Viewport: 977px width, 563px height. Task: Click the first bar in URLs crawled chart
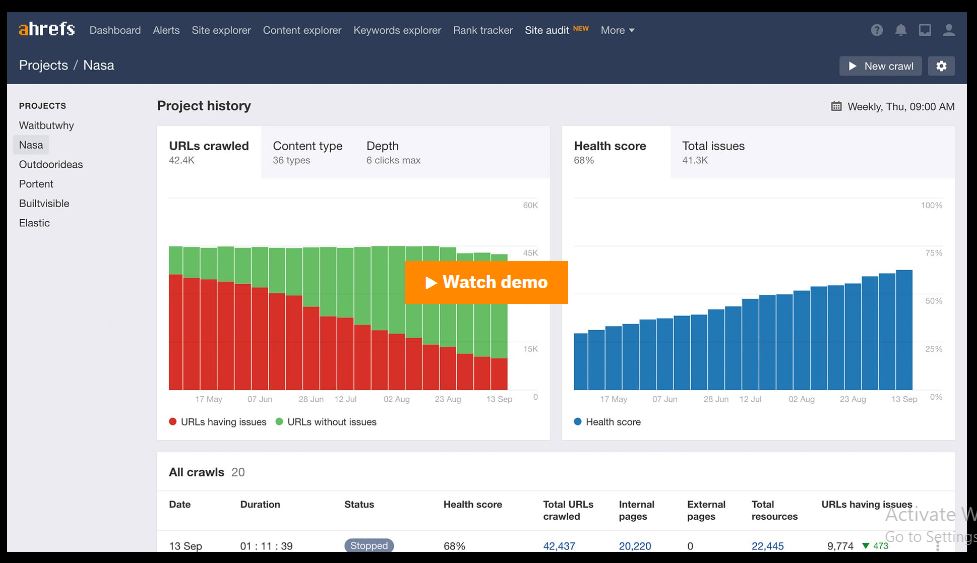[176, 318]
